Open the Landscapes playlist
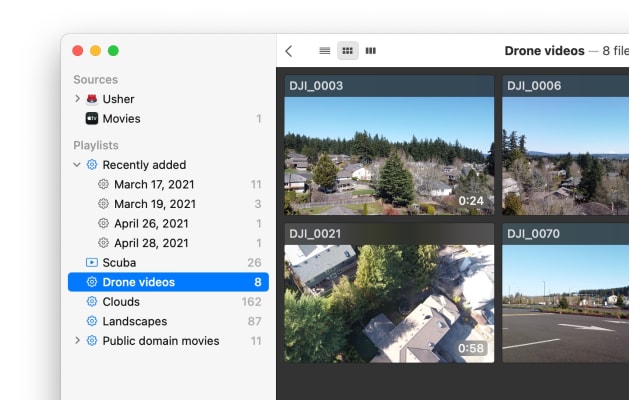 (168, 321)
